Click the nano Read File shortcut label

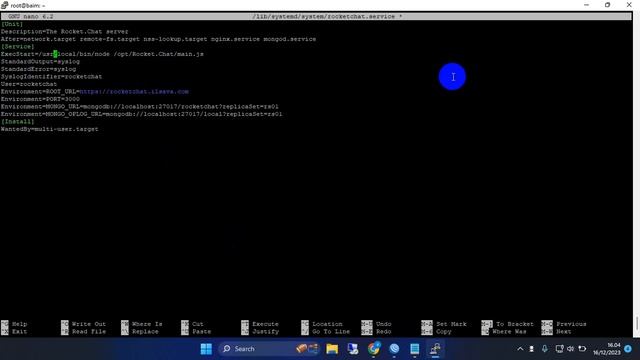click(x=89, y=331)
